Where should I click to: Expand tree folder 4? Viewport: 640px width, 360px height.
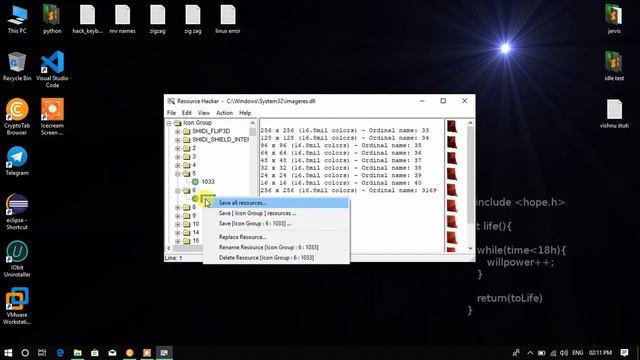coord(178,165)
